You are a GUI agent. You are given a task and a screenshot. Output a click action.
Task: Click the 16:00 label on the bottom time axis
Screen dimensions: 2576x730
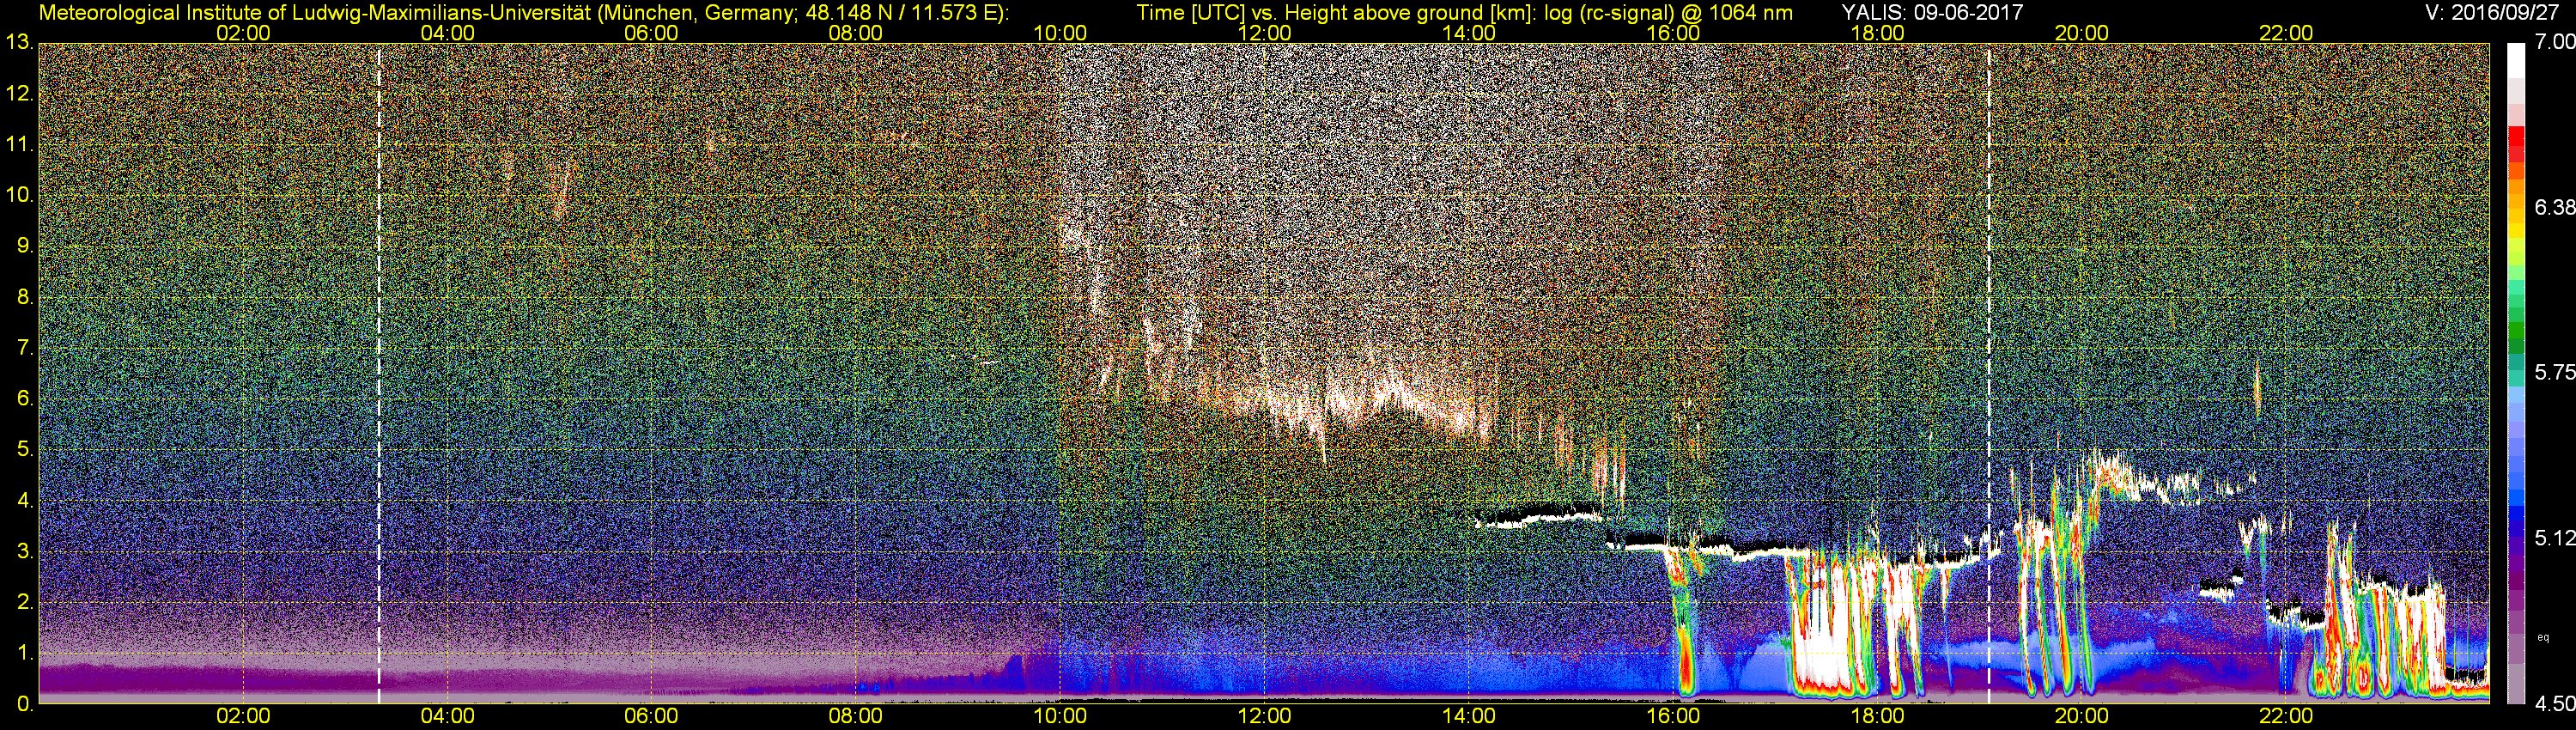1673,716
